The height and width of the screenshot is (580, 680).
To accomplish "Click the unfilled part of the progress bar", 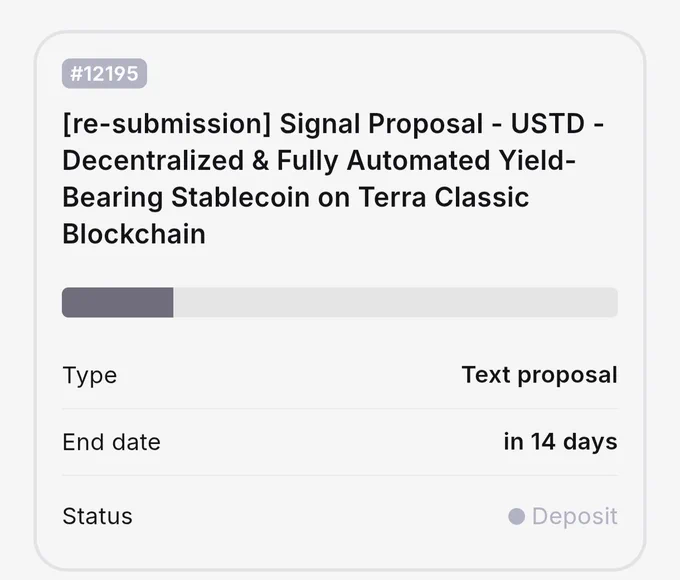I will (396, 302).
